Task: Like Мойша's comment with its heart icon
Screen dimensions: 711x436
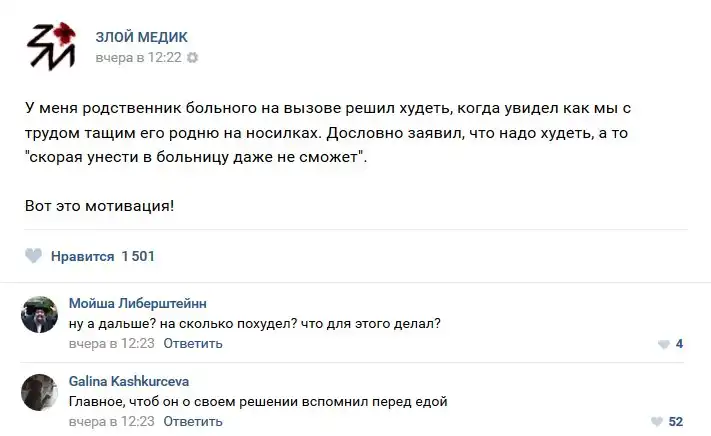Action: (663, 345)
